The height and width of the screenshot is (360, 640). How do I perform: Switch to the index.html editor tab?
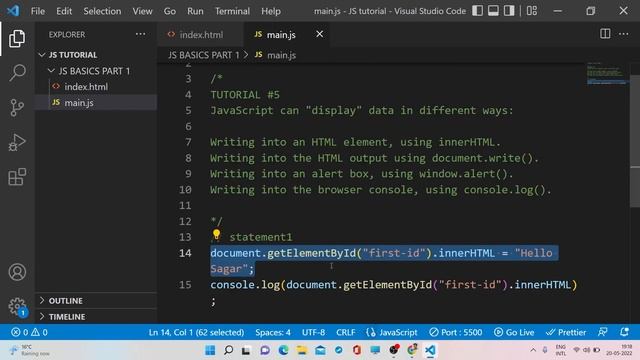[200, 35]
